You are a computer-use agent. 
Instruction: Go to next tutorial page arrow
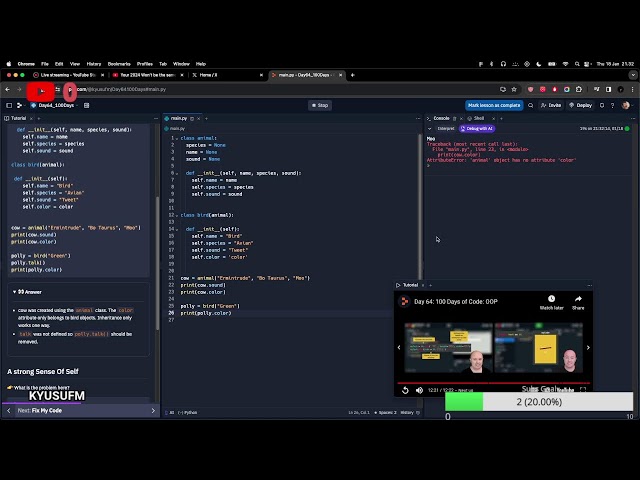click(x=153, y=411)
